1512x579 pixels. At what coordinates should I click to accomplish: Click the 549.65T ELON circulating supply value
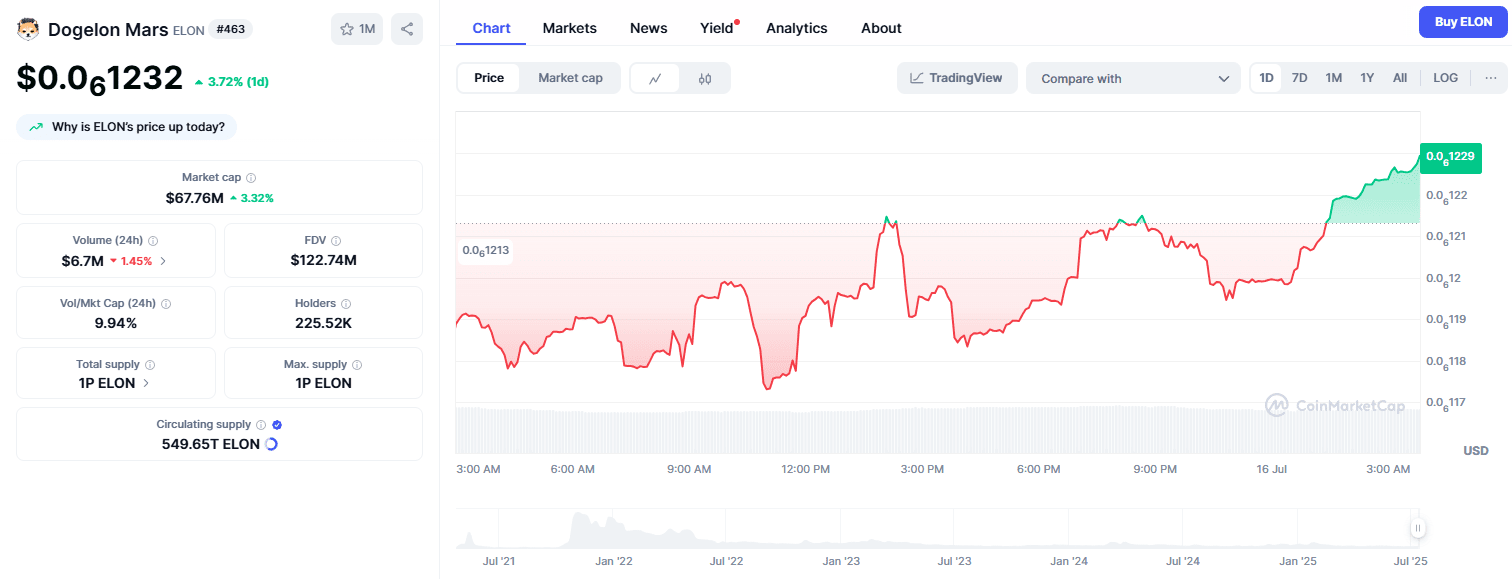click(x=211, y=444)
